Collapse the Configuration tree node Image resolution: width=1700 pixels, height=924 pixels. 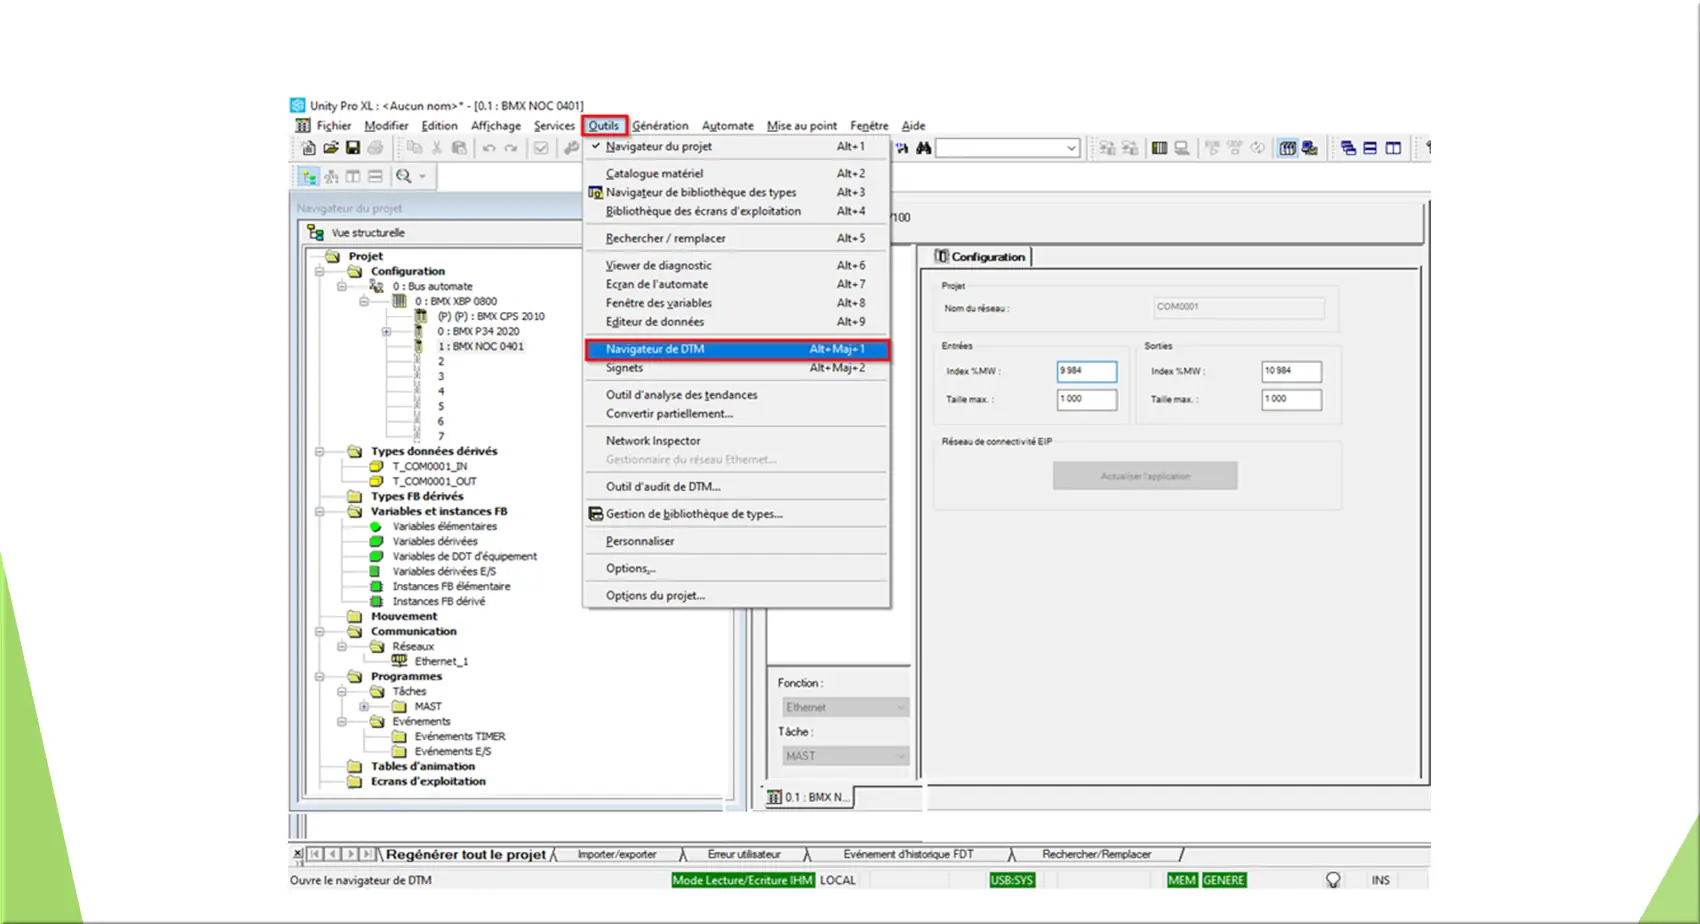320,271
